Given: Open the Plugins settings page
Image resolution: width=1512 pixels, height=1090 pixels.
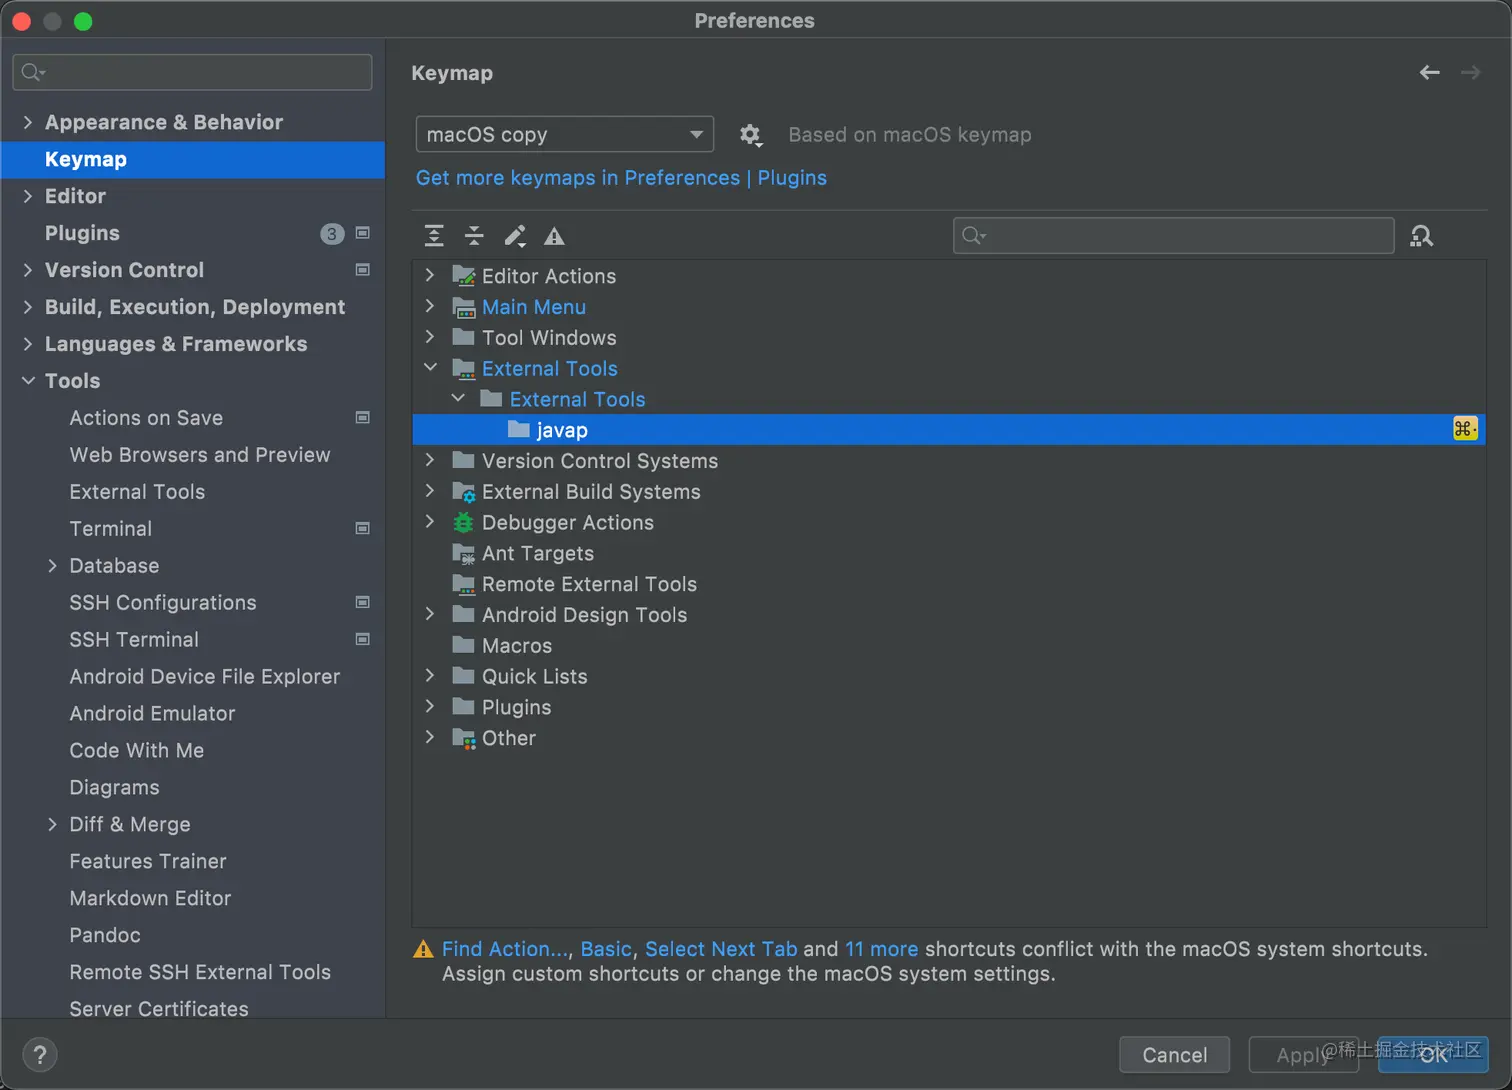Looking at the screenshot, I should [x=82, y=233].
